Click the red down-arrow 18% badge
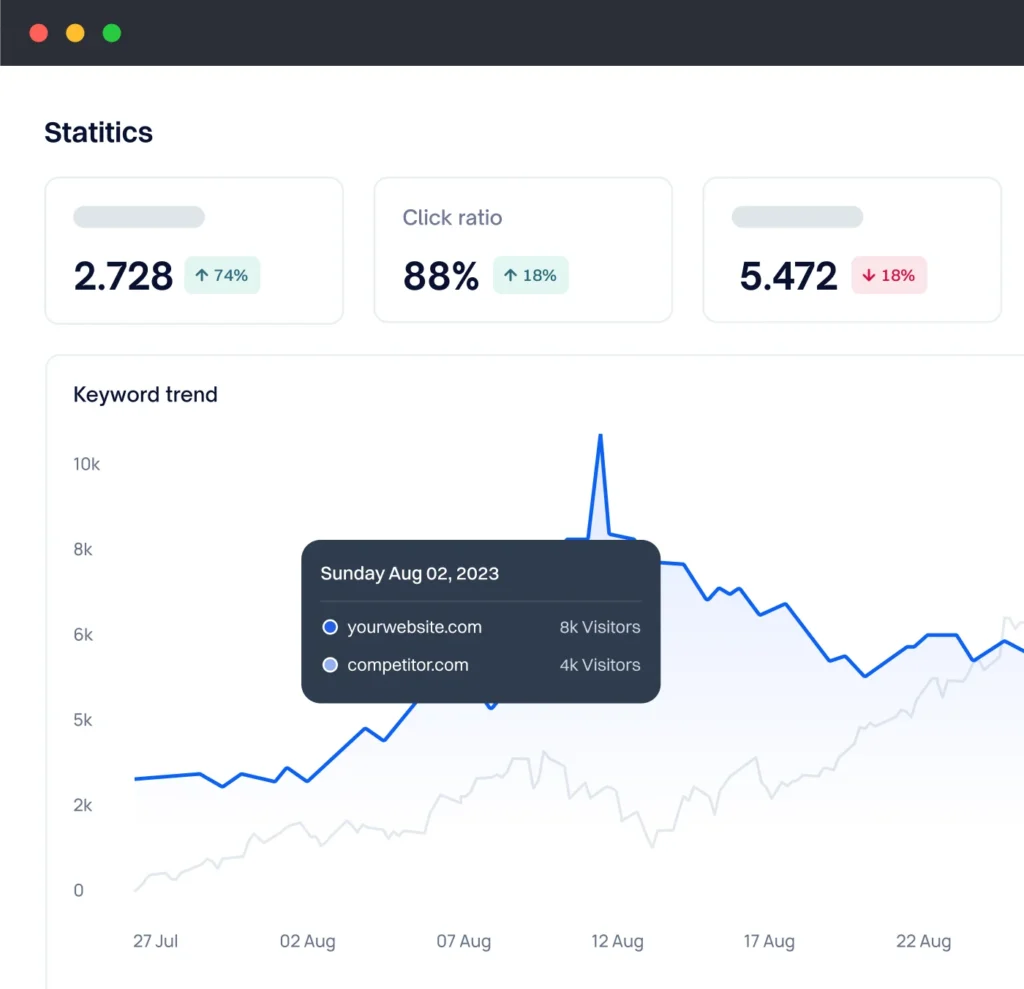 click(889, 275)
